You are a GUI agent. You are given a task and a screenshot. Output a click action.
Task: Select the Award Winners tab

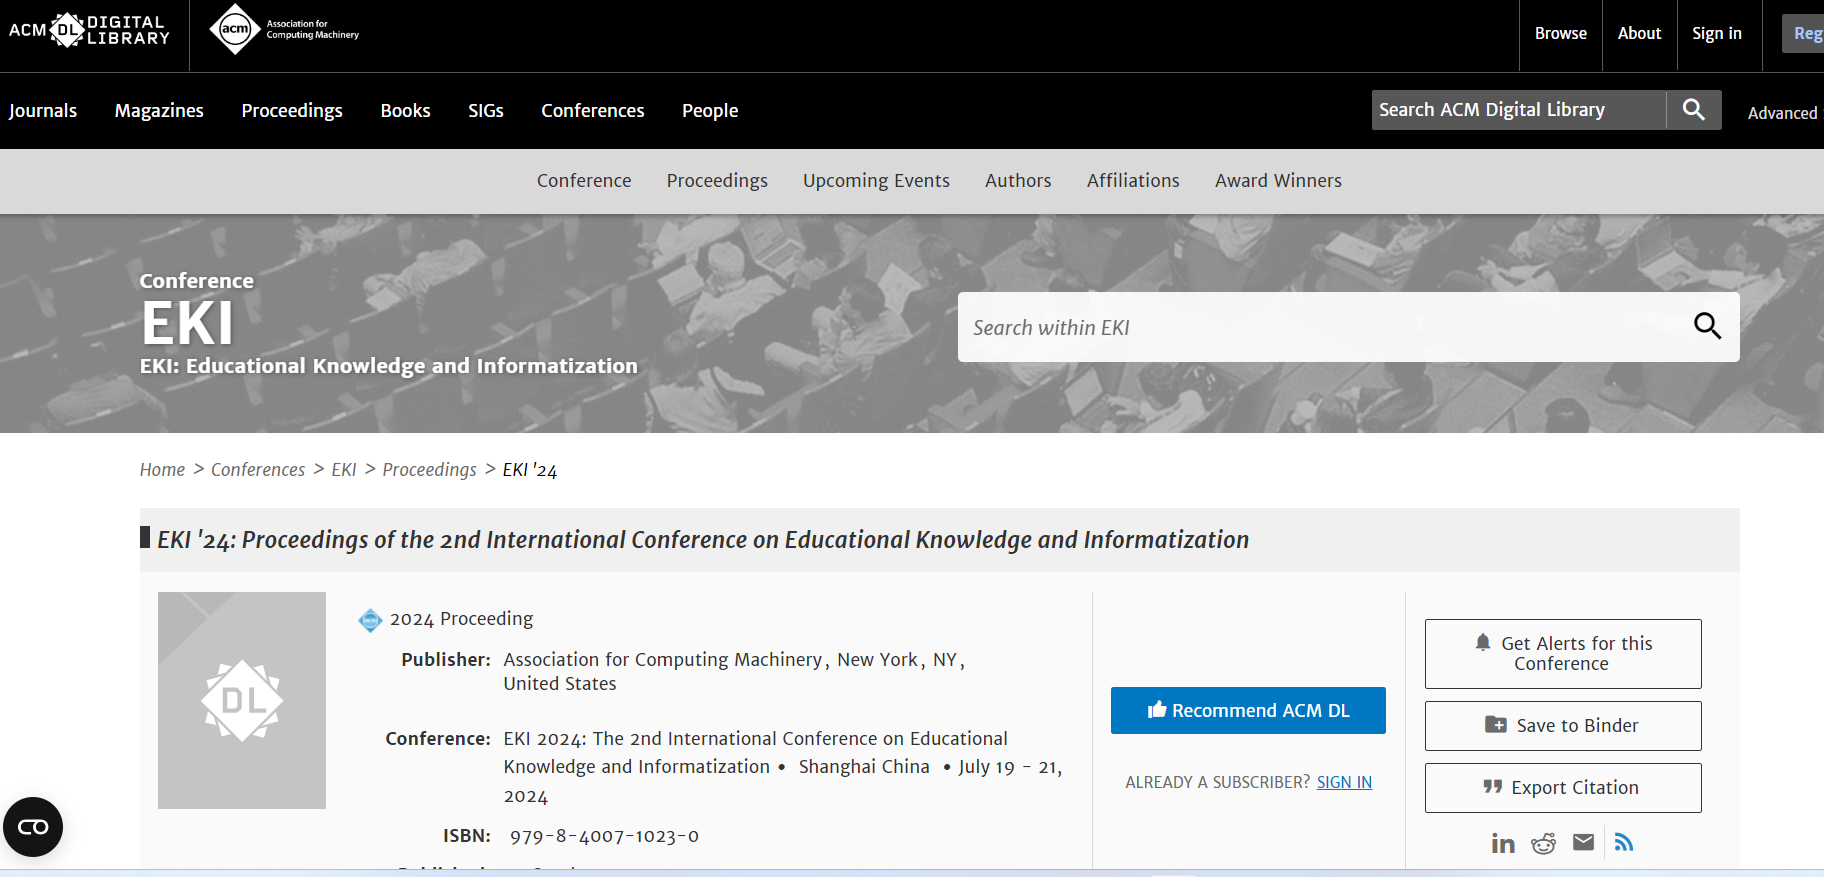click(x=1278, y=181)
